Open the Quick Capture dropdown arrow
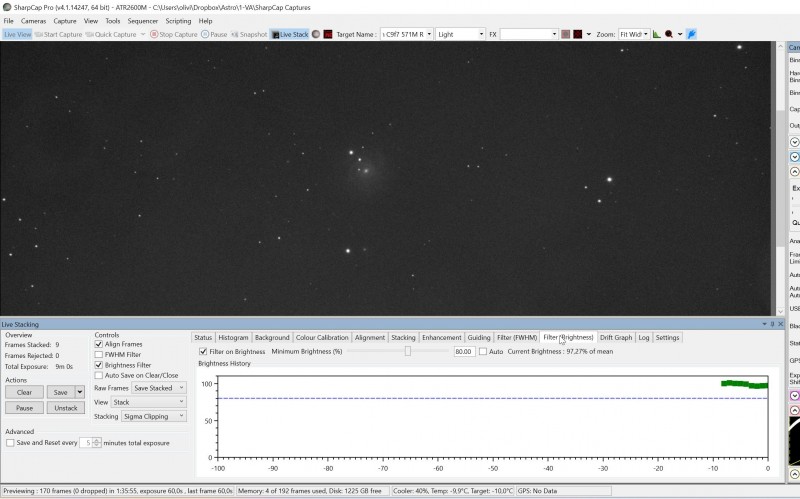 (x=143, y=34)
